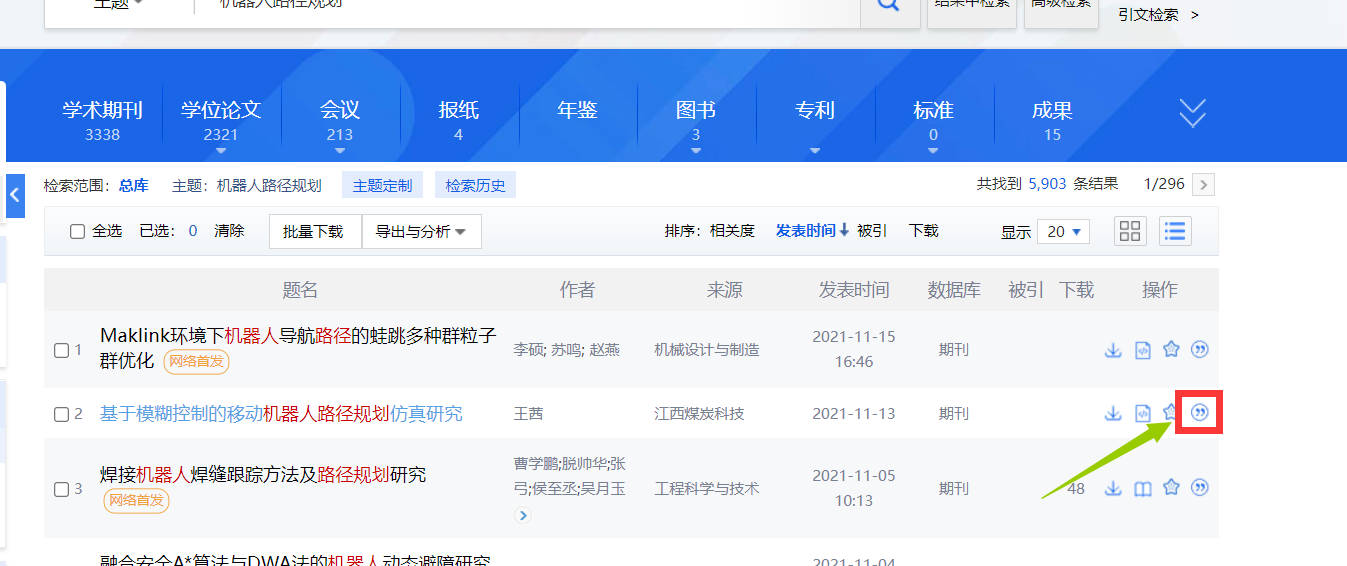Download the 基于模糊控制 article
1347x566 pixels.
(x=1113, y=413)
